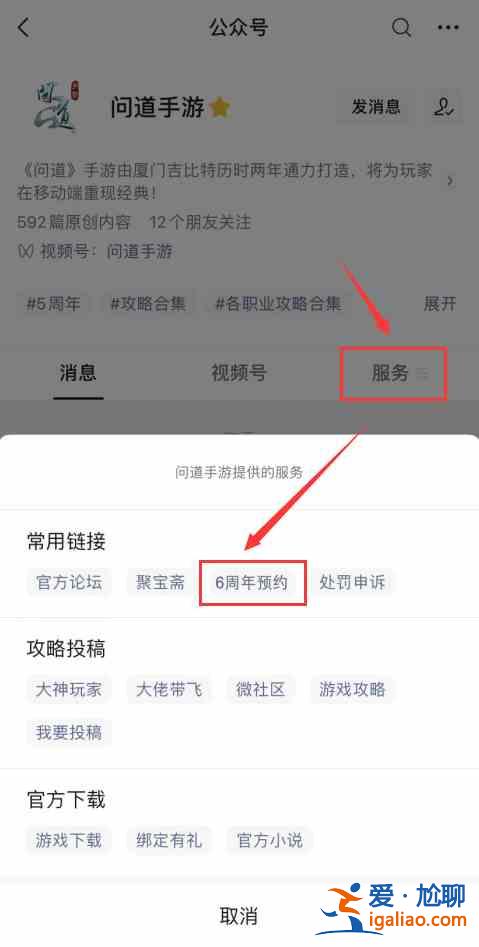
Task: Open the three-dot more options menu
Action: 448,28
